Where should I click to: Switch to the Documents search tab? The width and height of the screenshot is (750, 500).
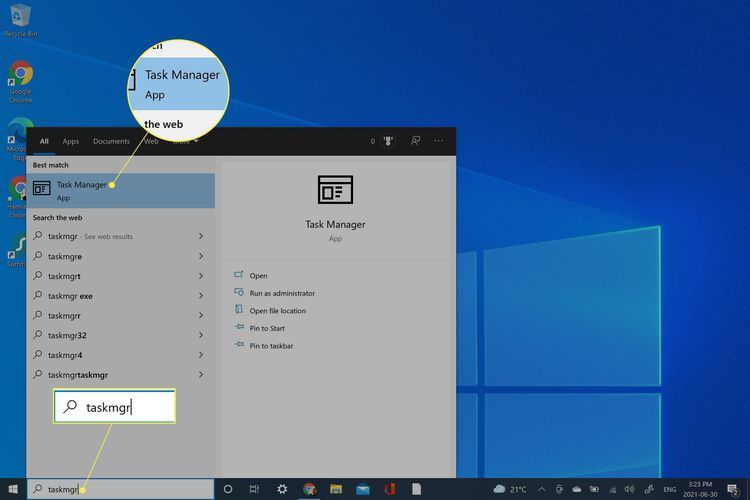111,141
